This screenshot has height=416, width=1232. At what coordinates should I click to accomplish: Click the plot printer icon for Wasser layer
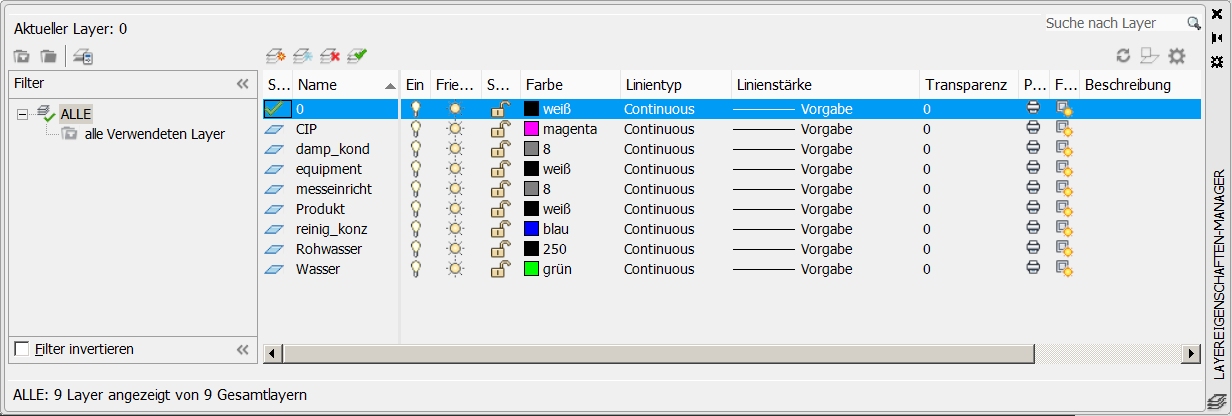pyautogui.click(x=1033, y=269)
